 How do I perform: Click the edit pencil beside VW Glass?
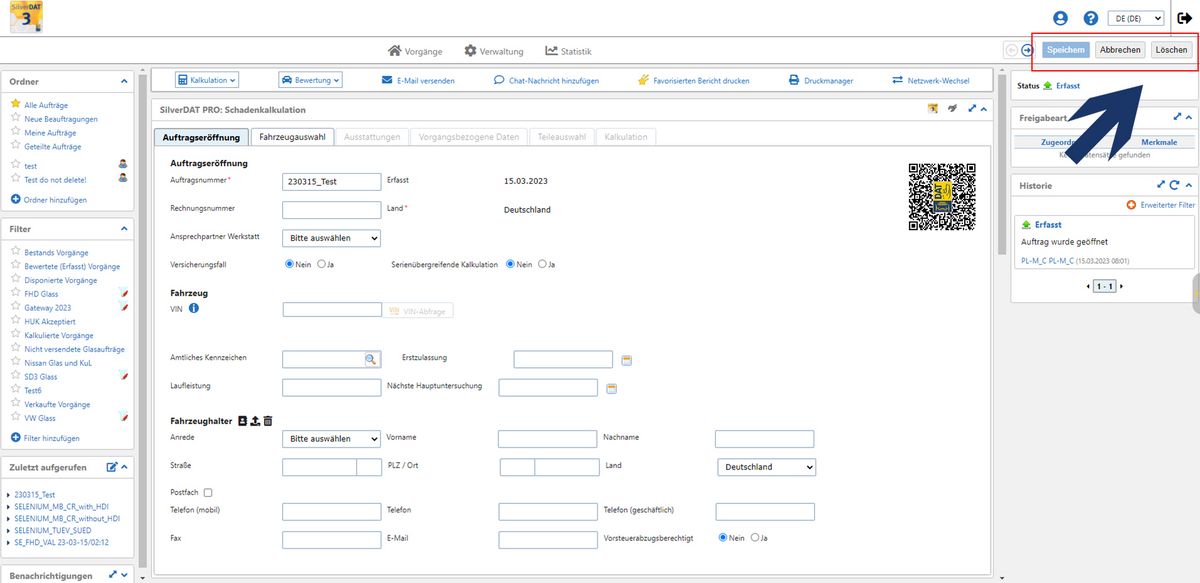coord(123,418)
